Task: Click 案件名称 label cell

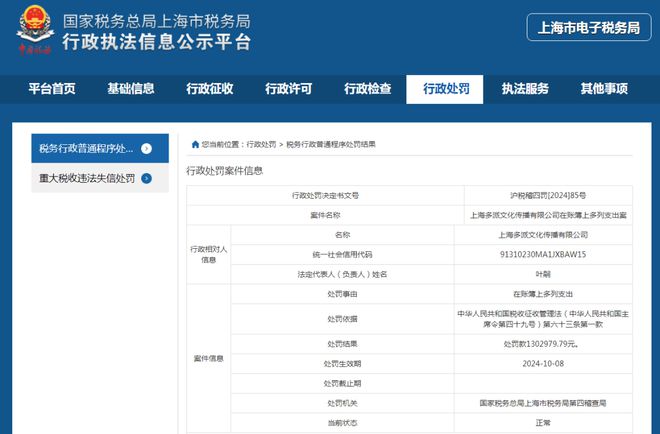Action: [325, 215]
